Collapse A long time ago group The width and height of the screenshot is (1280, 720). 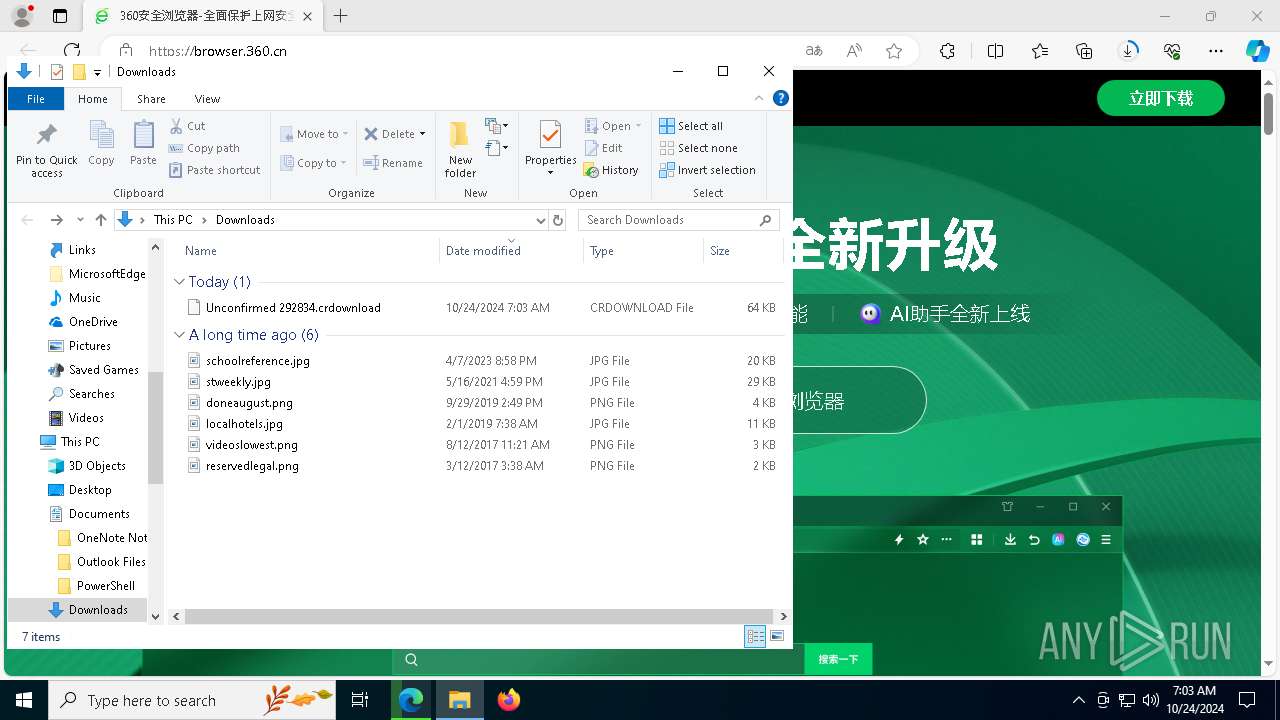pos(180,335)
